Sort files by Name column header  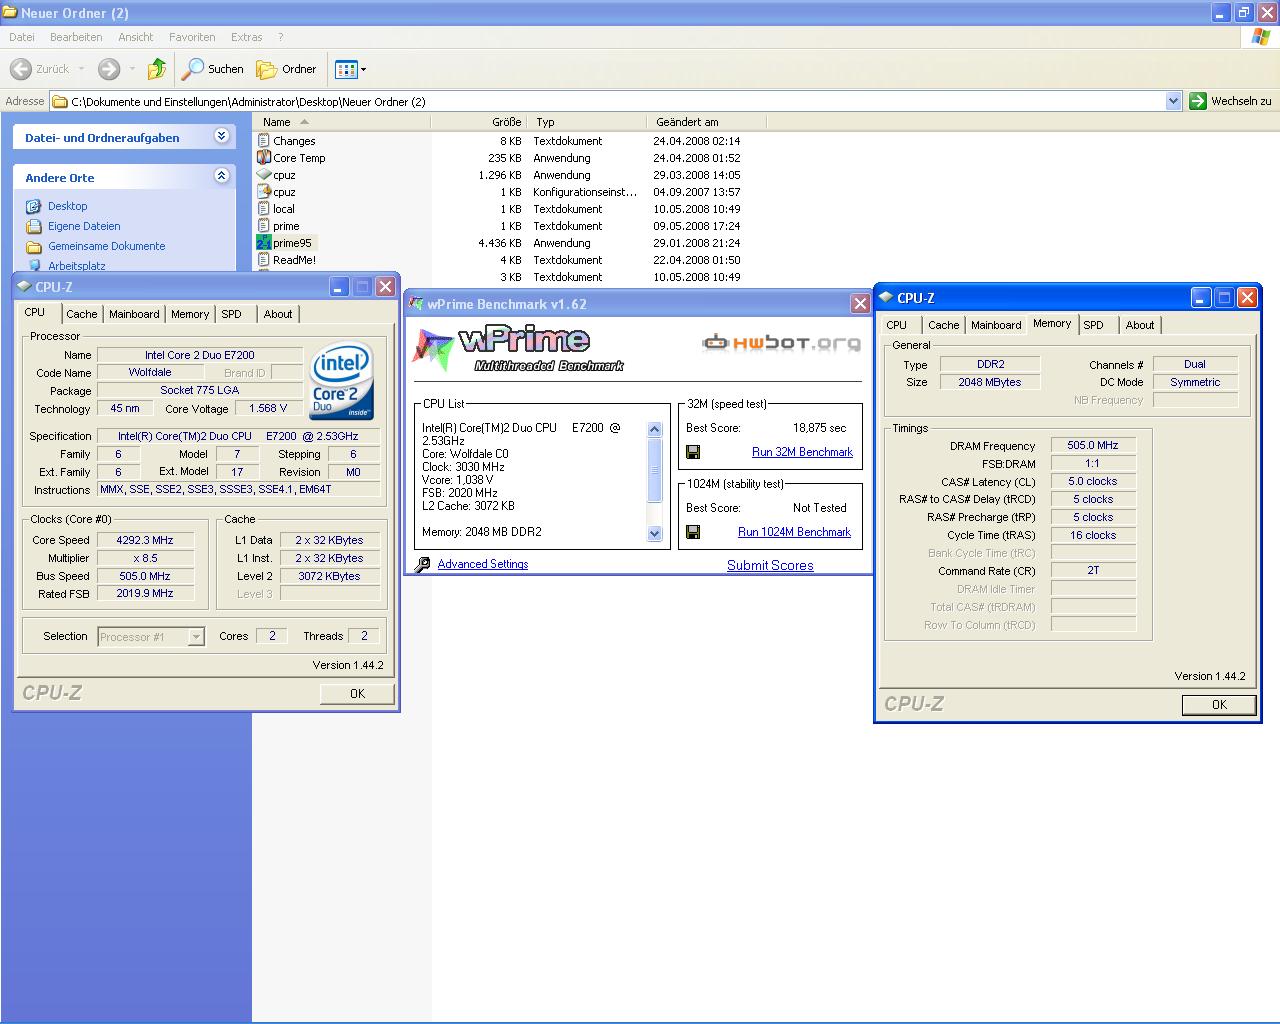342,122
